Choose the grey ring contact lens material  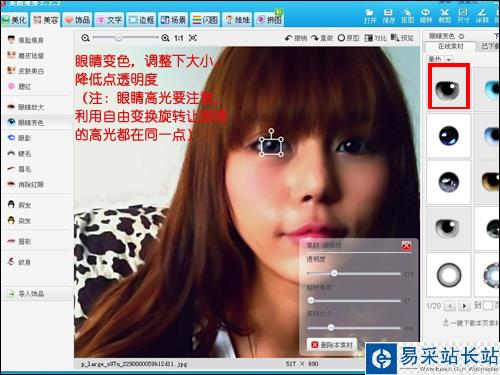[x=449, y=275]
